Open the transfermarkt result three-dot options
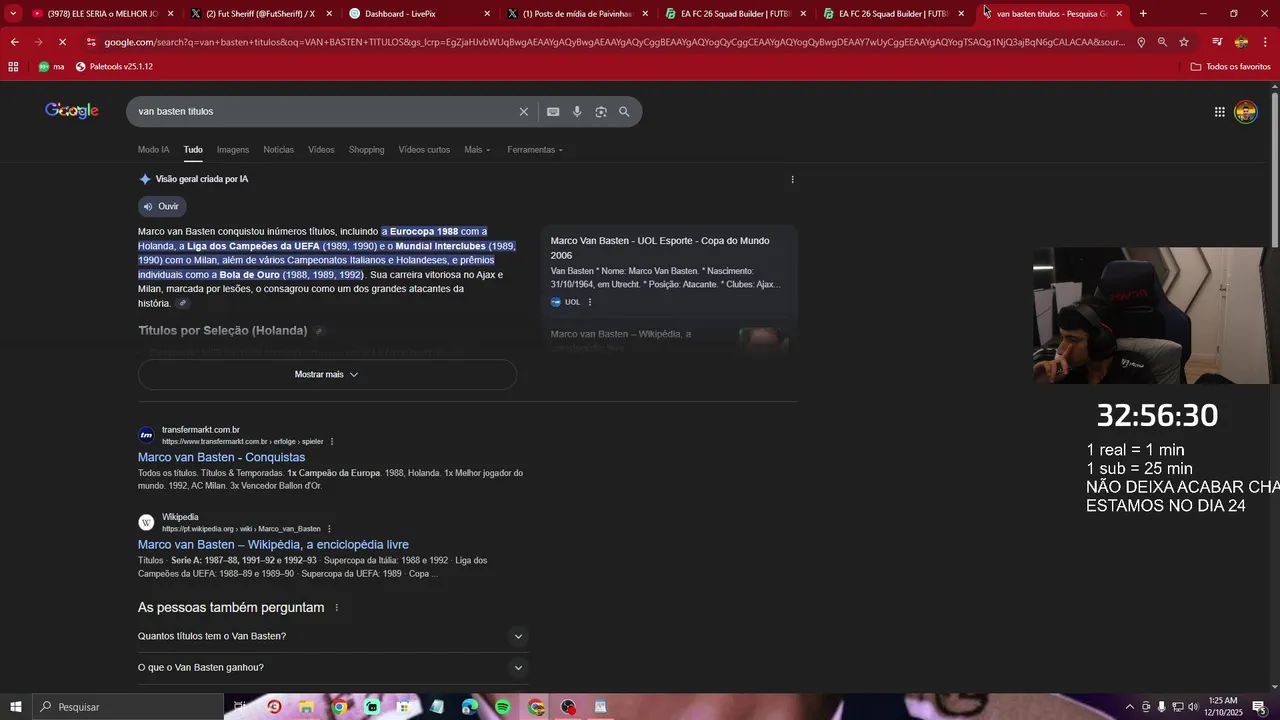Viewport: 1280px width, 720px height. [x=332, y=441]
